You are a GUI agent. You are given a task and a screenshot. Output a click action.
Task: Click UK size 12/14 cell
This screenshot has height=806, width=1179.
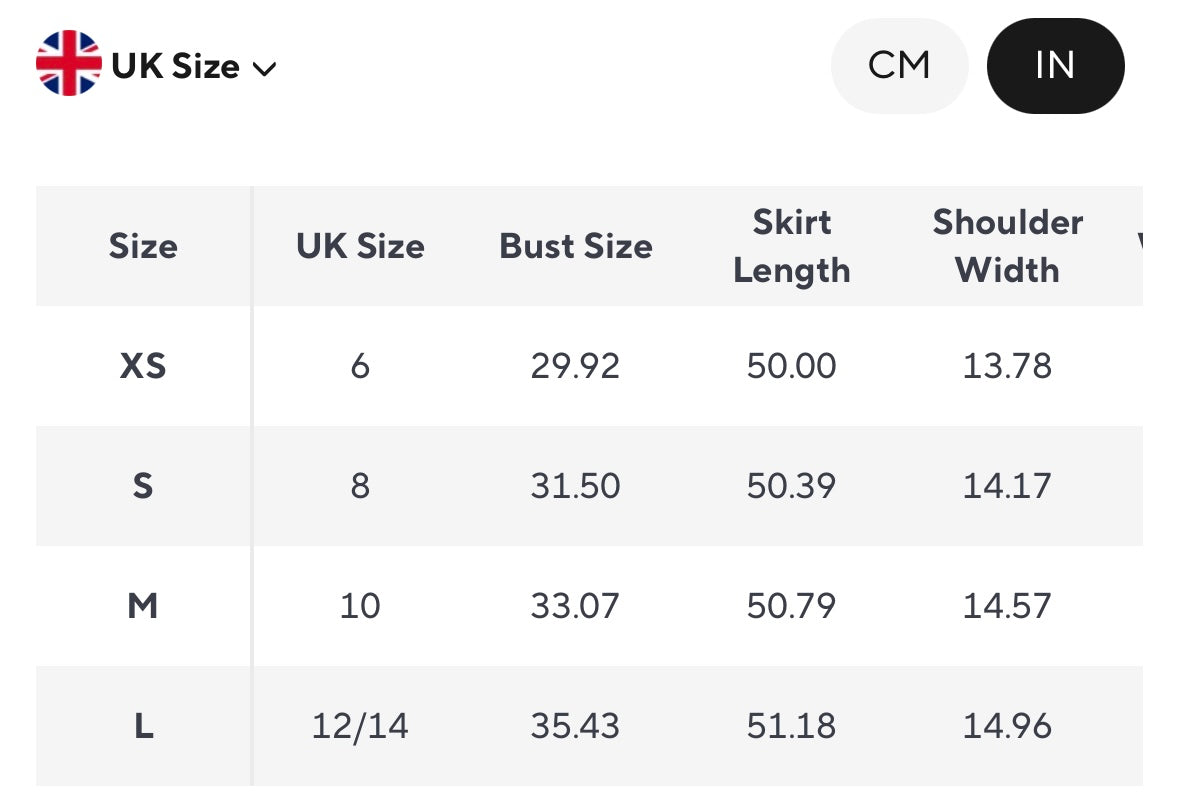(360, 726)
